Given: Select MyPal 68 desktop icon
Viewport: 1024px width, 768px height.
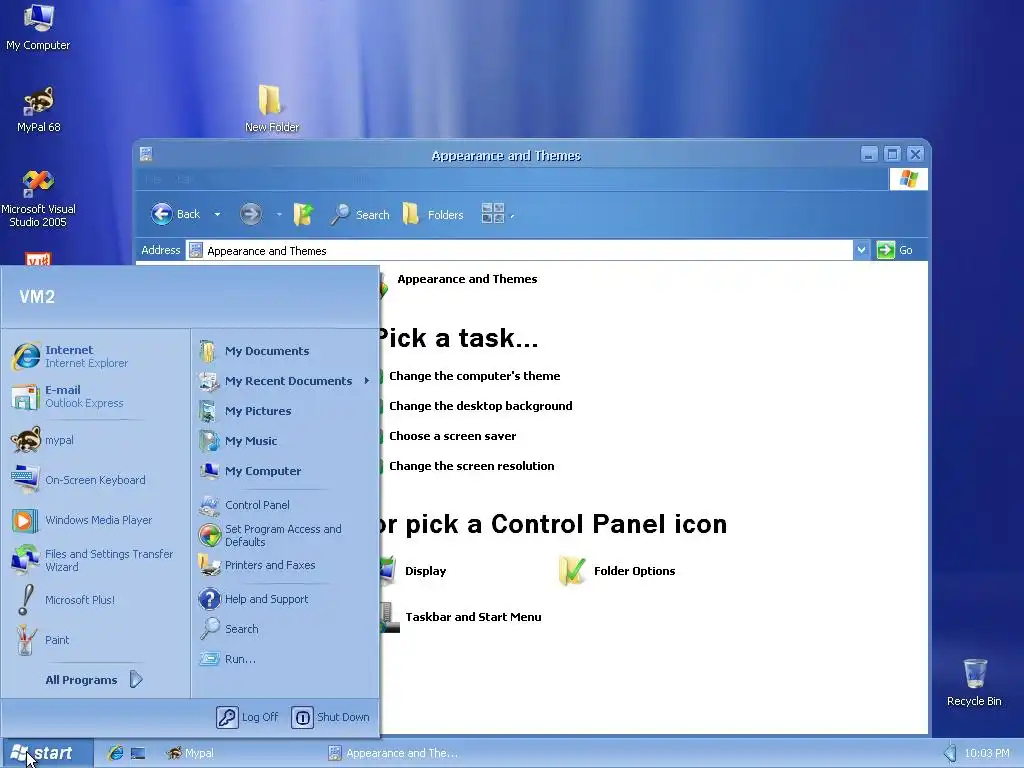Looking at the screenshot, I should pos(39,109).
